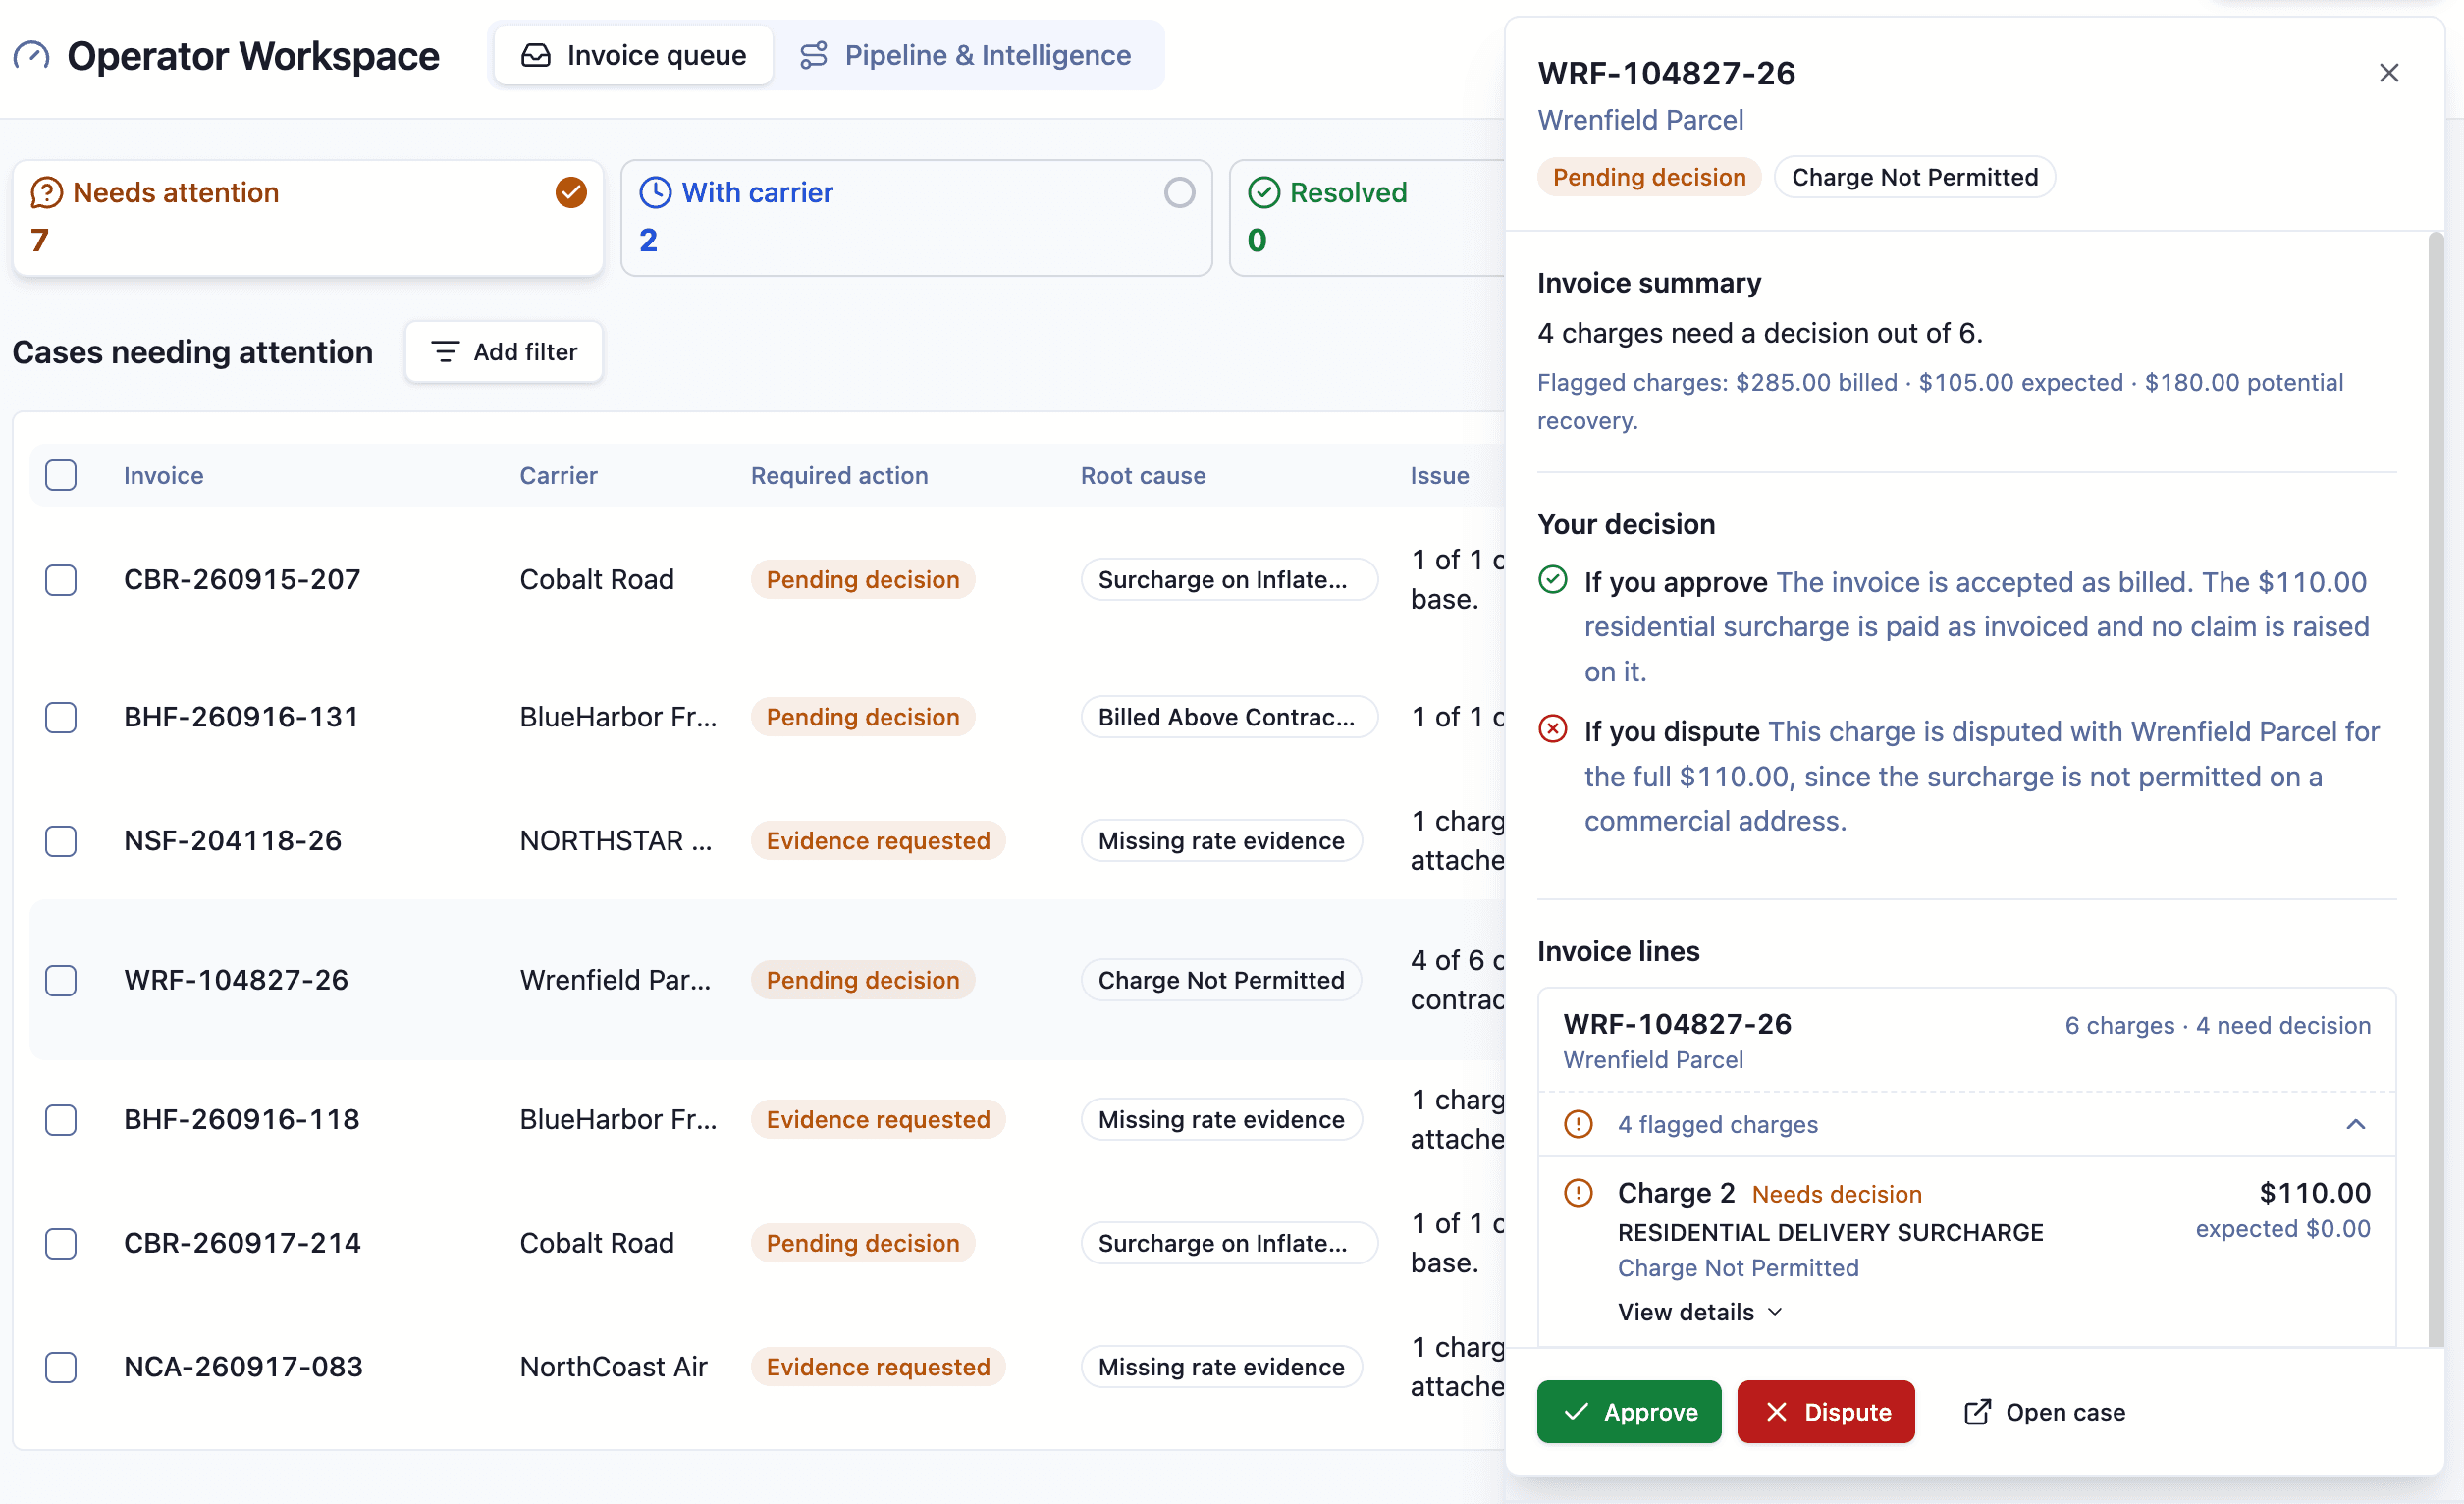
Task: Click the pipeline icon beside Pipeline & Intelligence
Action: click(814, 55)
